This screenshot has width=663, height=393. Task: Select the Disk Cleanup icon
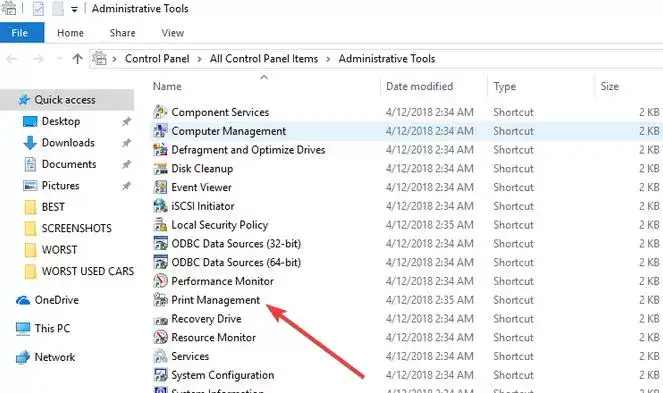tap(160, 168)
